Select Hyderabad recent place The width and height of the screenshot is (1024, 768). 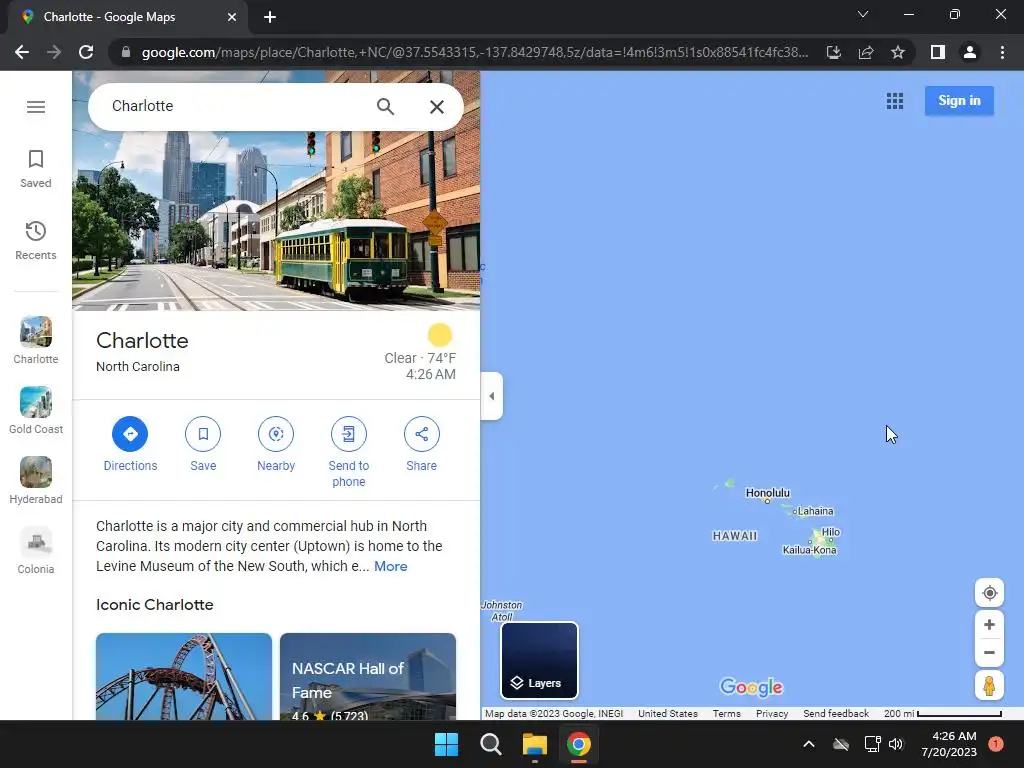pos(36,480)
